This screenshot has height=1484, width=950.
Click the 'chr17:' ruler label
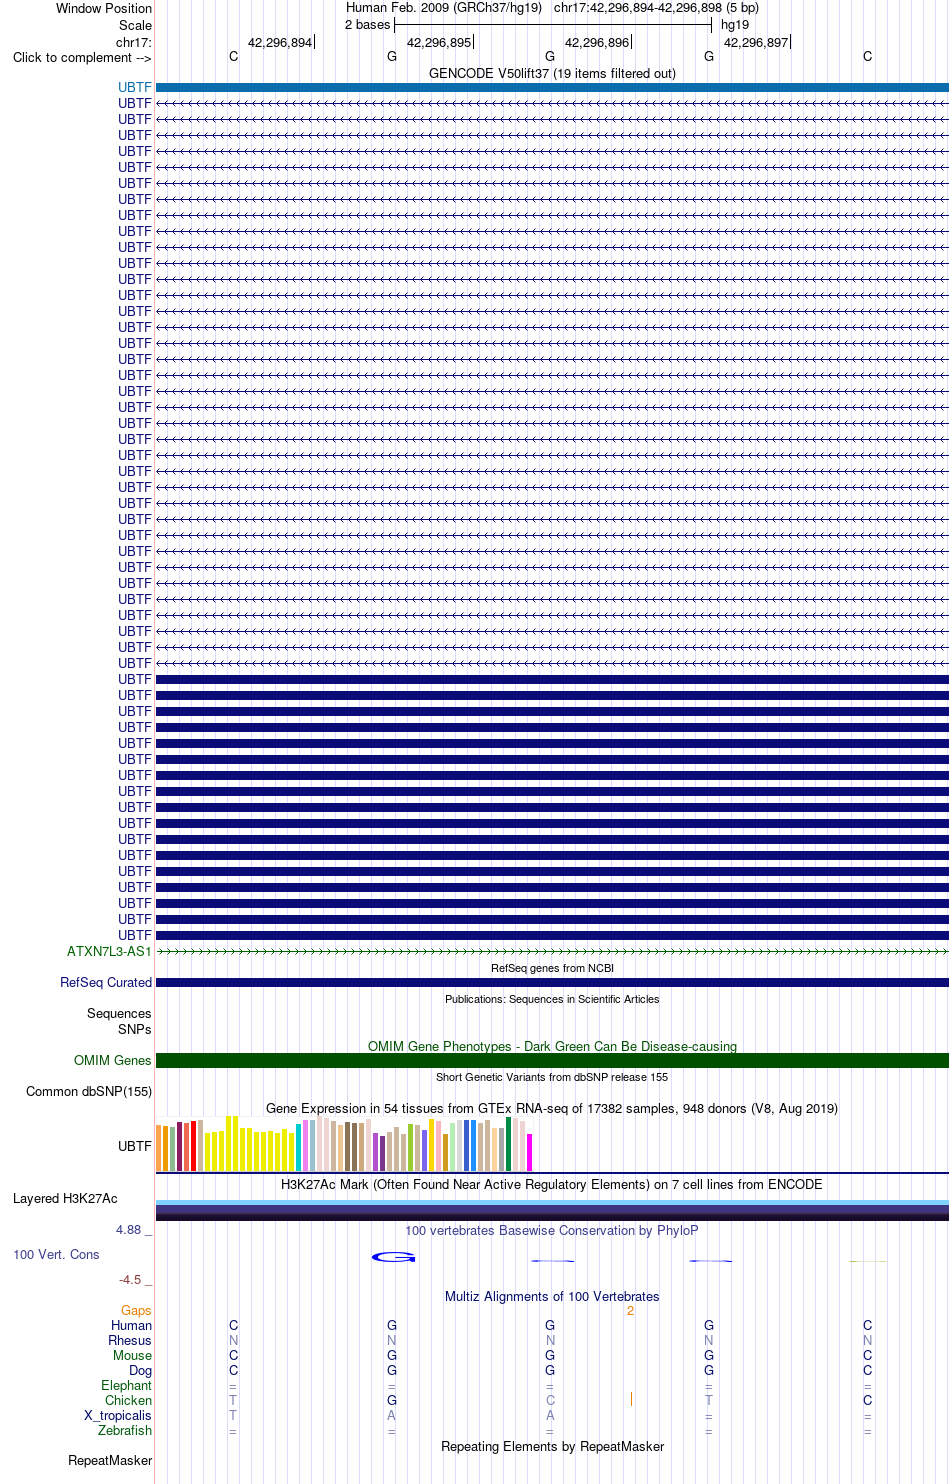click(x=134, y=42)
